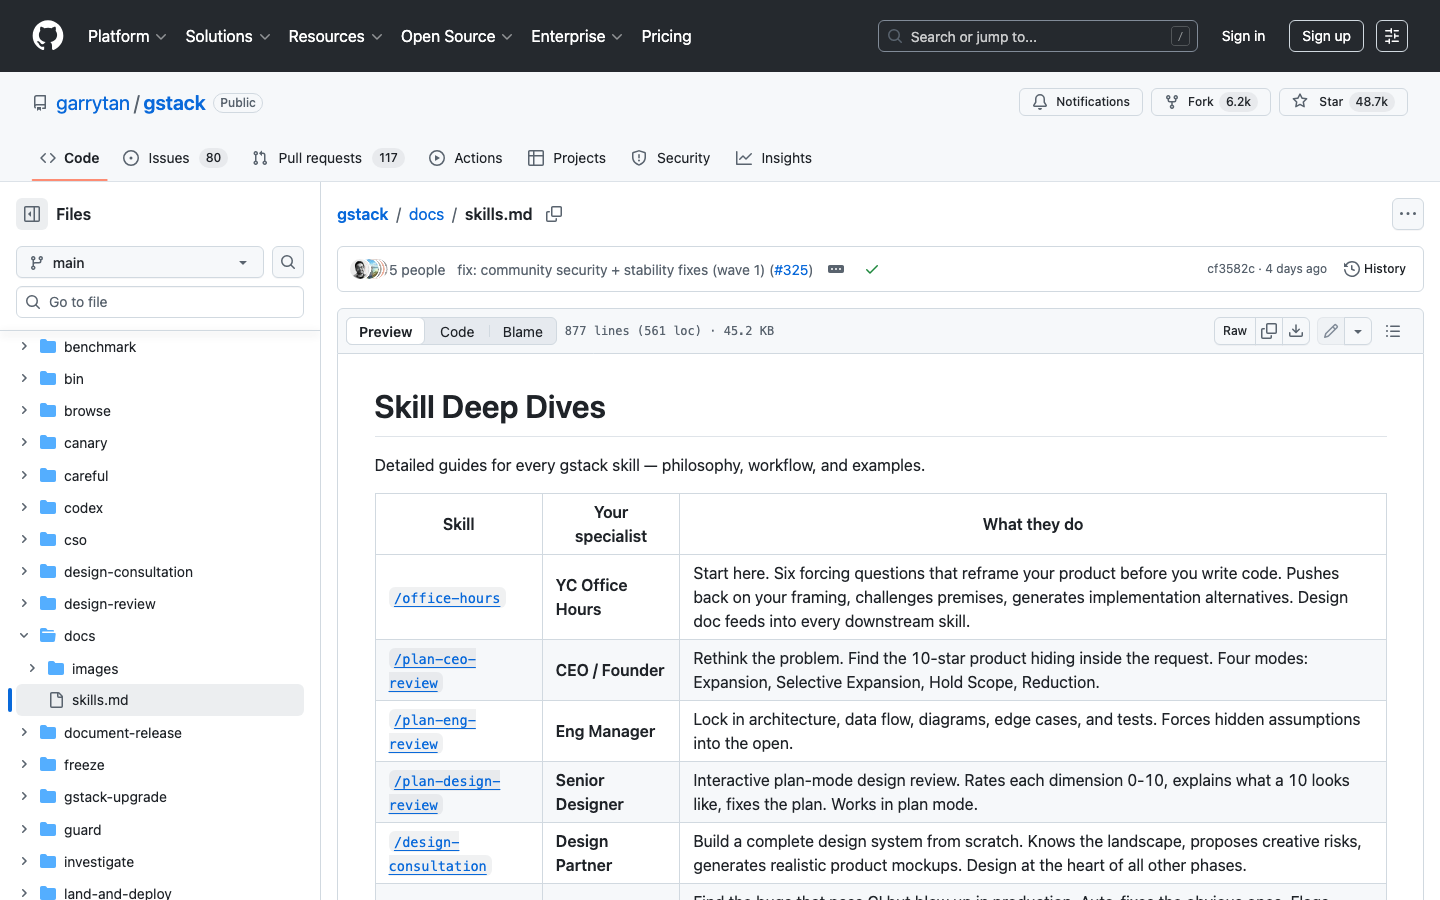
Task: Open the Solutions menu dropdown
Action: (228, 36)
